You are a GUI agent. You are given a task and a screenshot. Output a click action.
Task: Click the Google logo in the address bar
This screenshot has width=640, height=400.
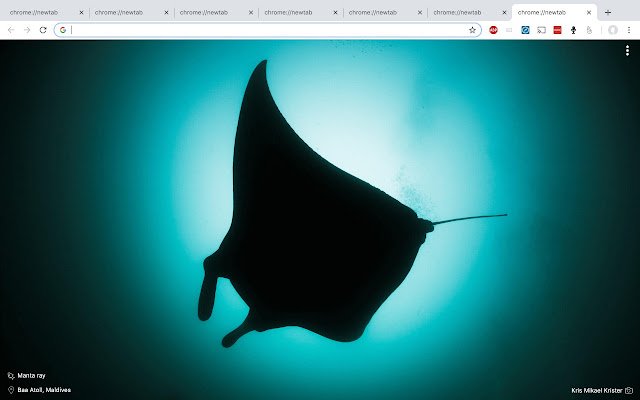[63, 30]
